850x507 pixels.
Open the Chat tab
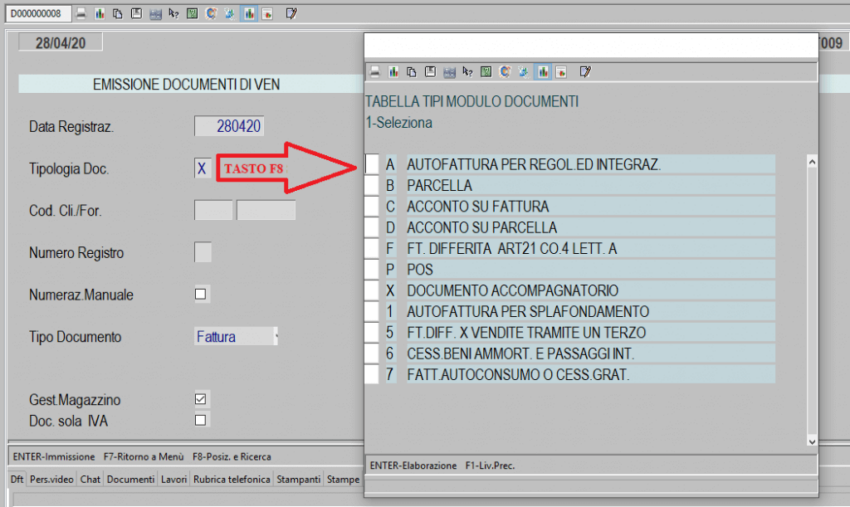click(x=90, y=479)
